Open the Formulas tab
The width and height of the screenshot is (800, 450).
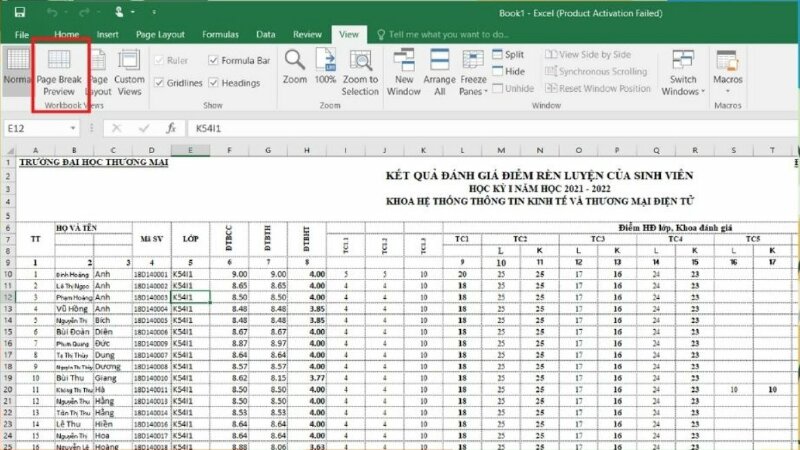[x=220, y=35]
